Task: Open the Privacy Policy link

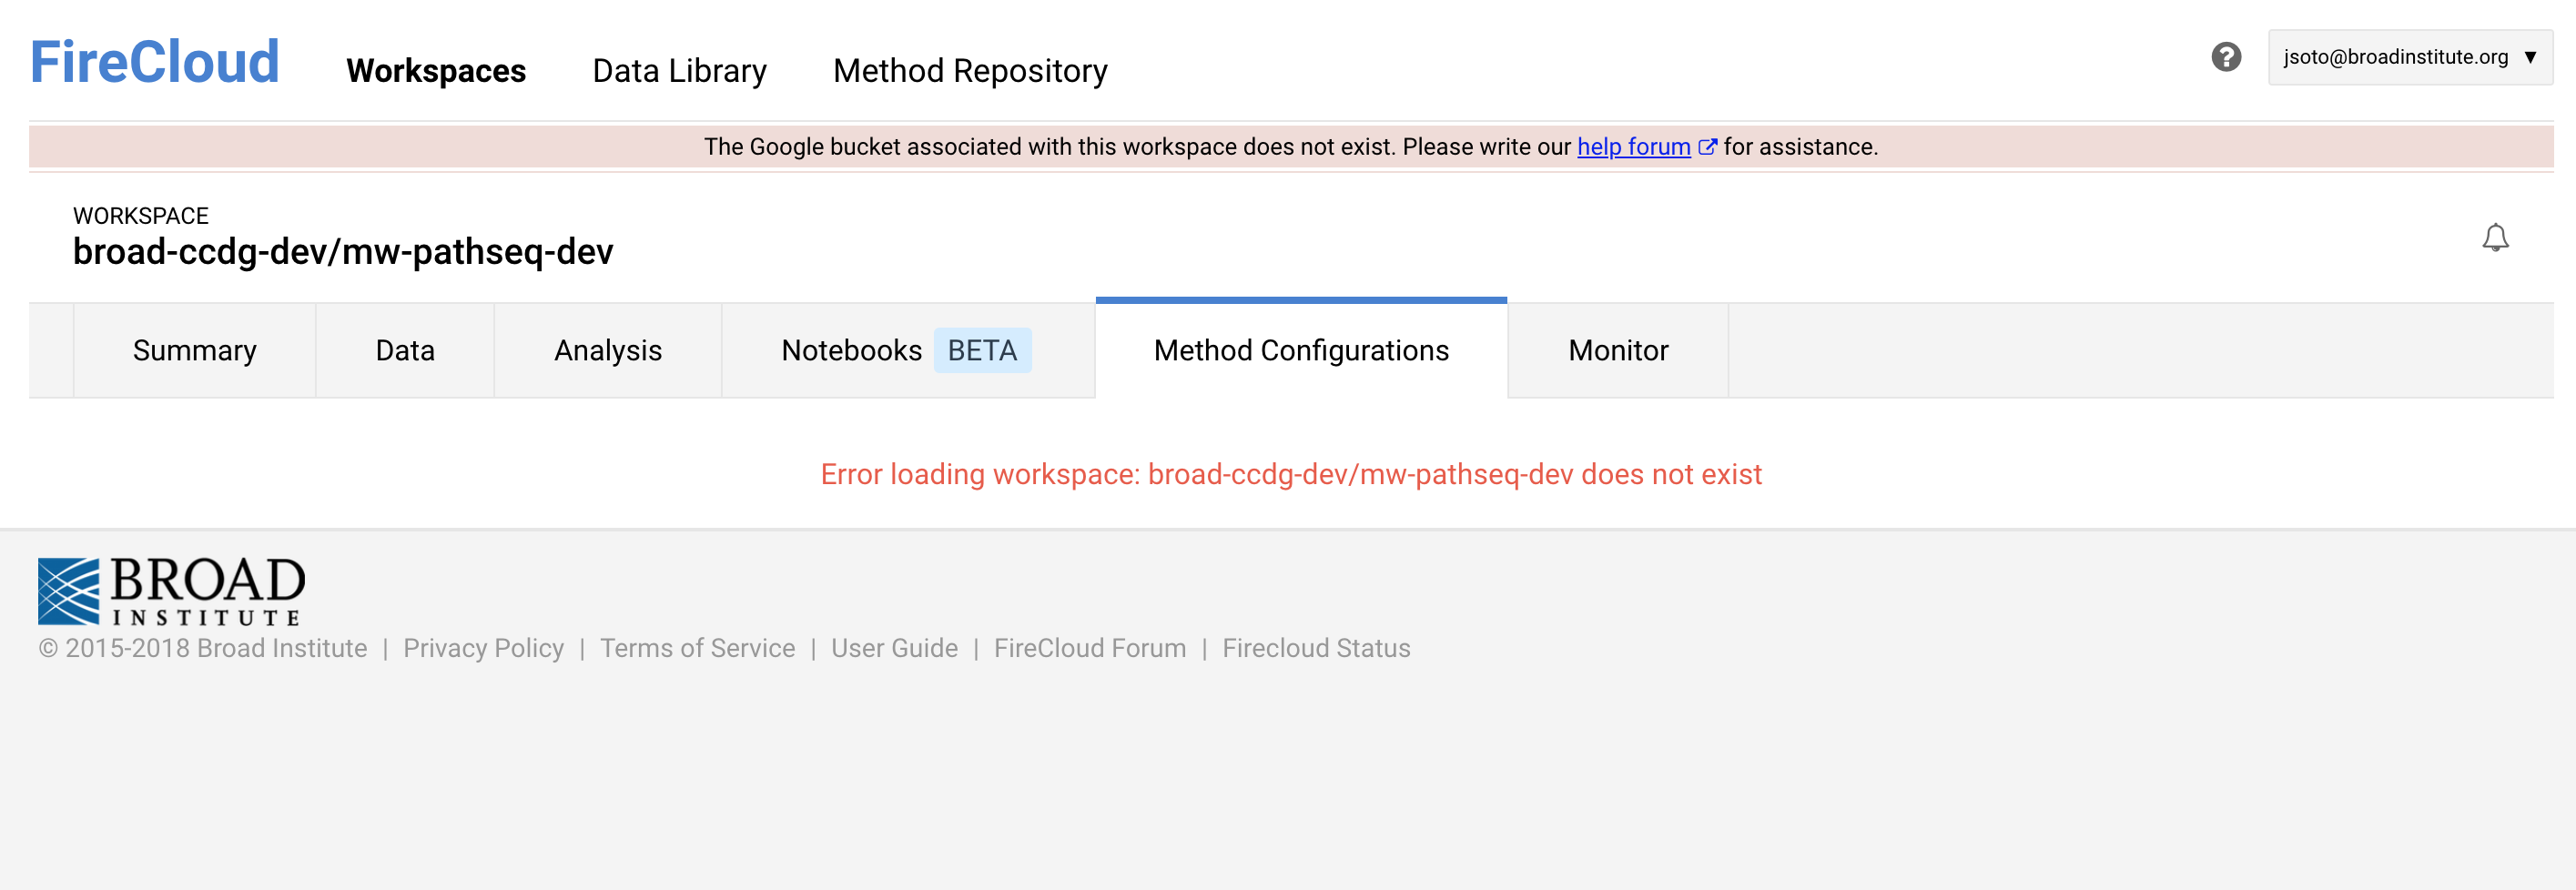Action: [483, 648]
